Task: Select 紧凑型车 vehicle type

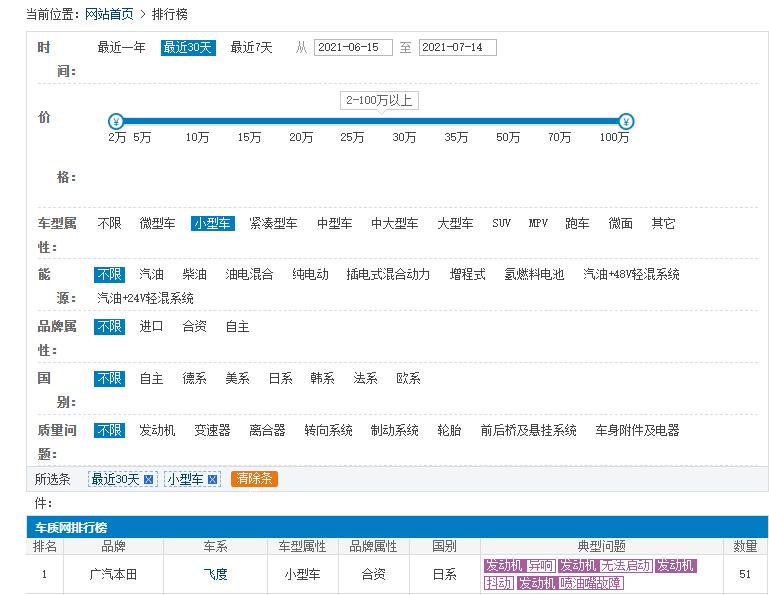Action: click(x=273, y=224)
